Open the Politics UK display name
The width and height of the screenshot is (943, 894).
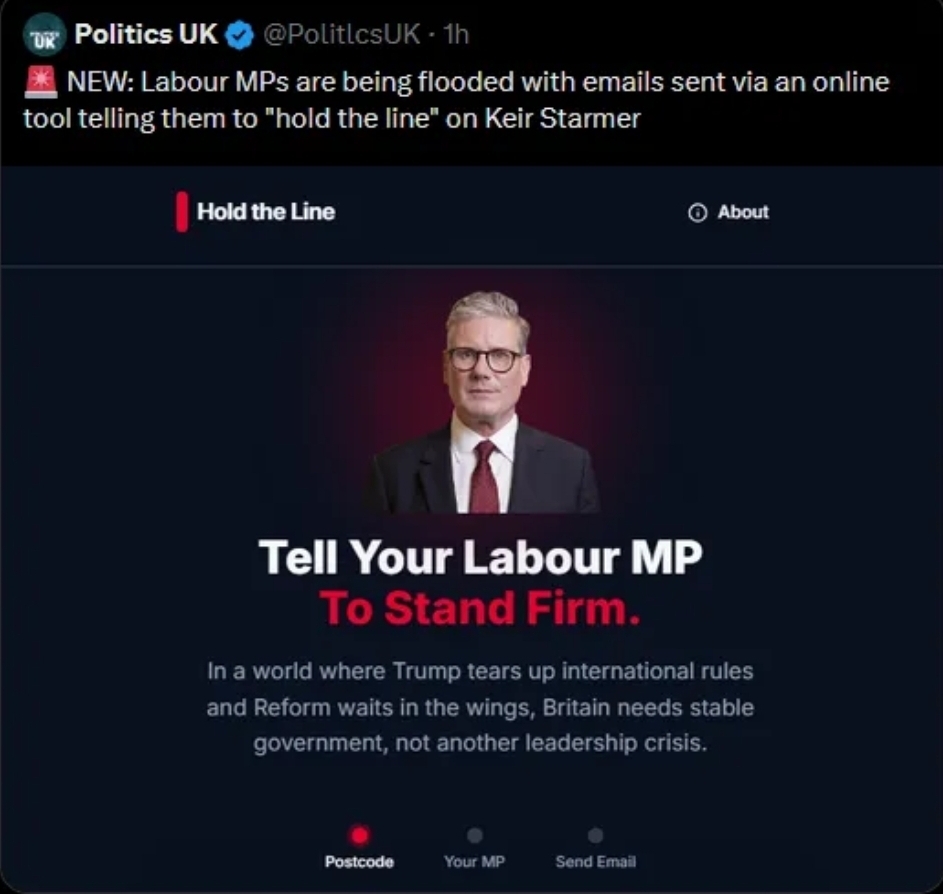146,34
